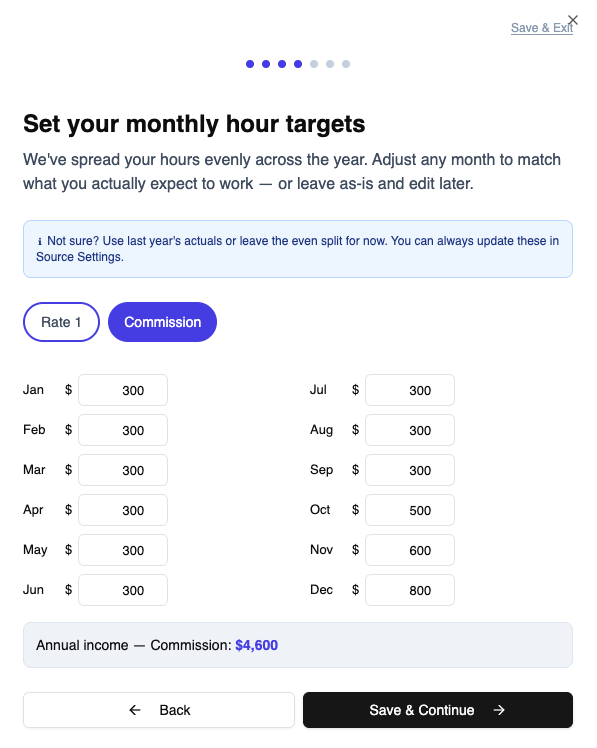597x748 pixels.
Task: Click the last progress step dot
Action: pyautogui.click(x=346, y=64)
